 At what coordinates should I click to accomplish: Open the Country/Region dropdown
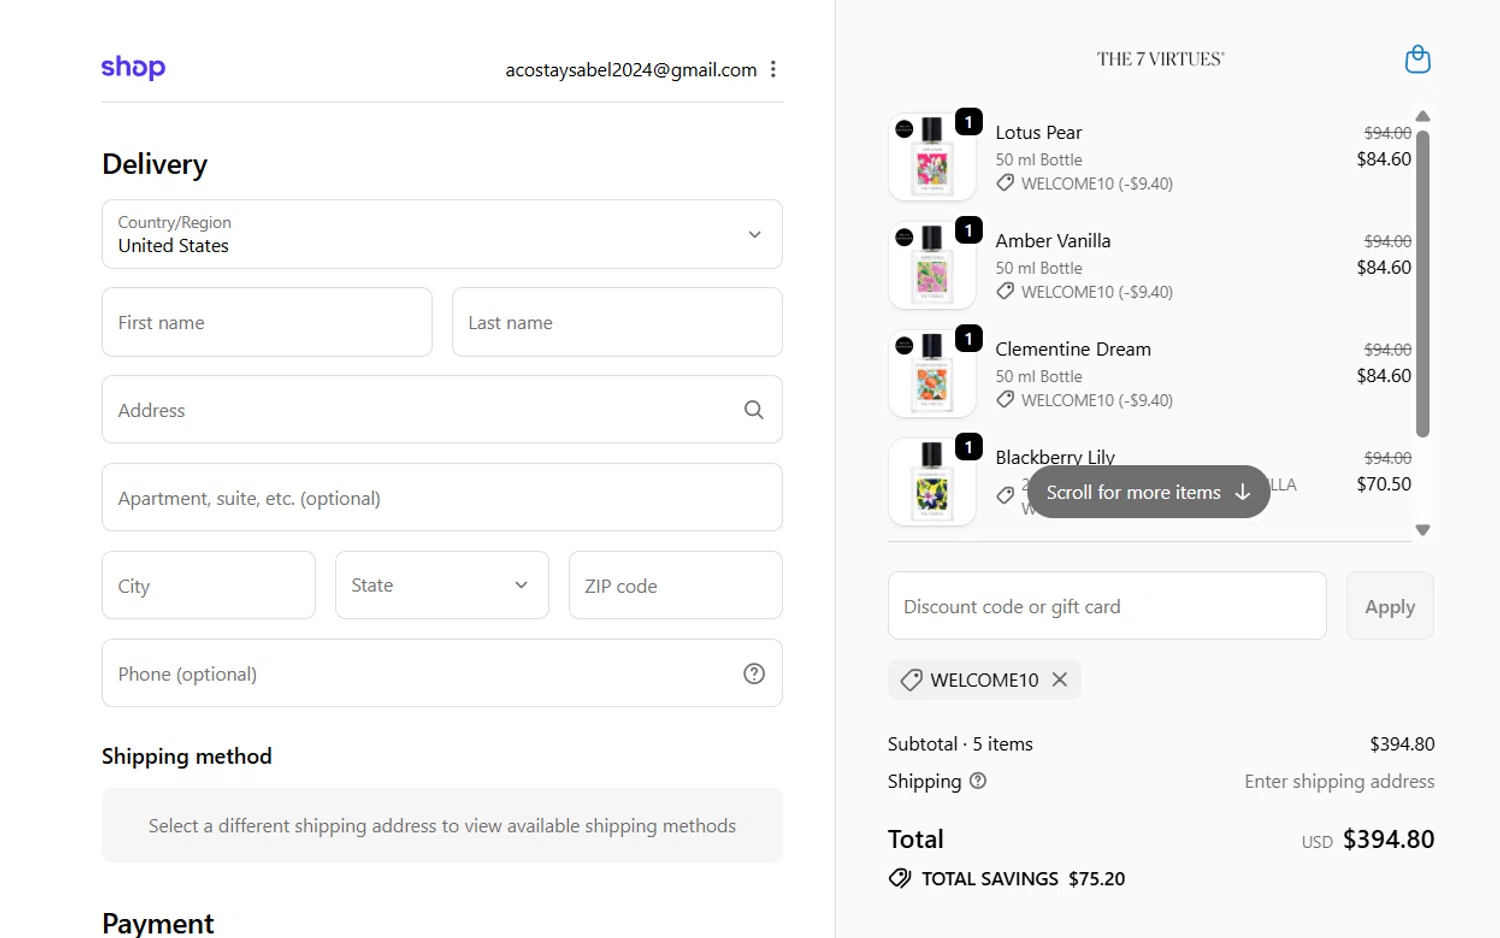442,234
